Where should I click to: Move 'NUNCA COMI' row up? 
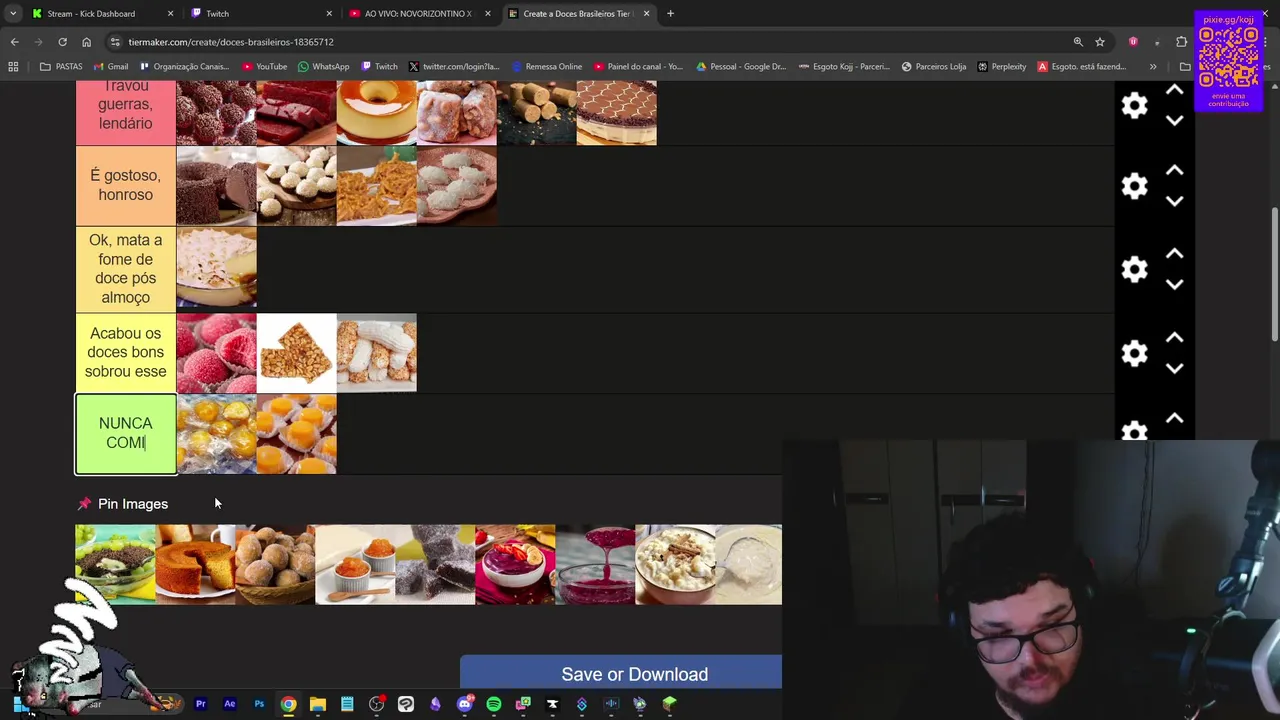(x=1175, y=419)
